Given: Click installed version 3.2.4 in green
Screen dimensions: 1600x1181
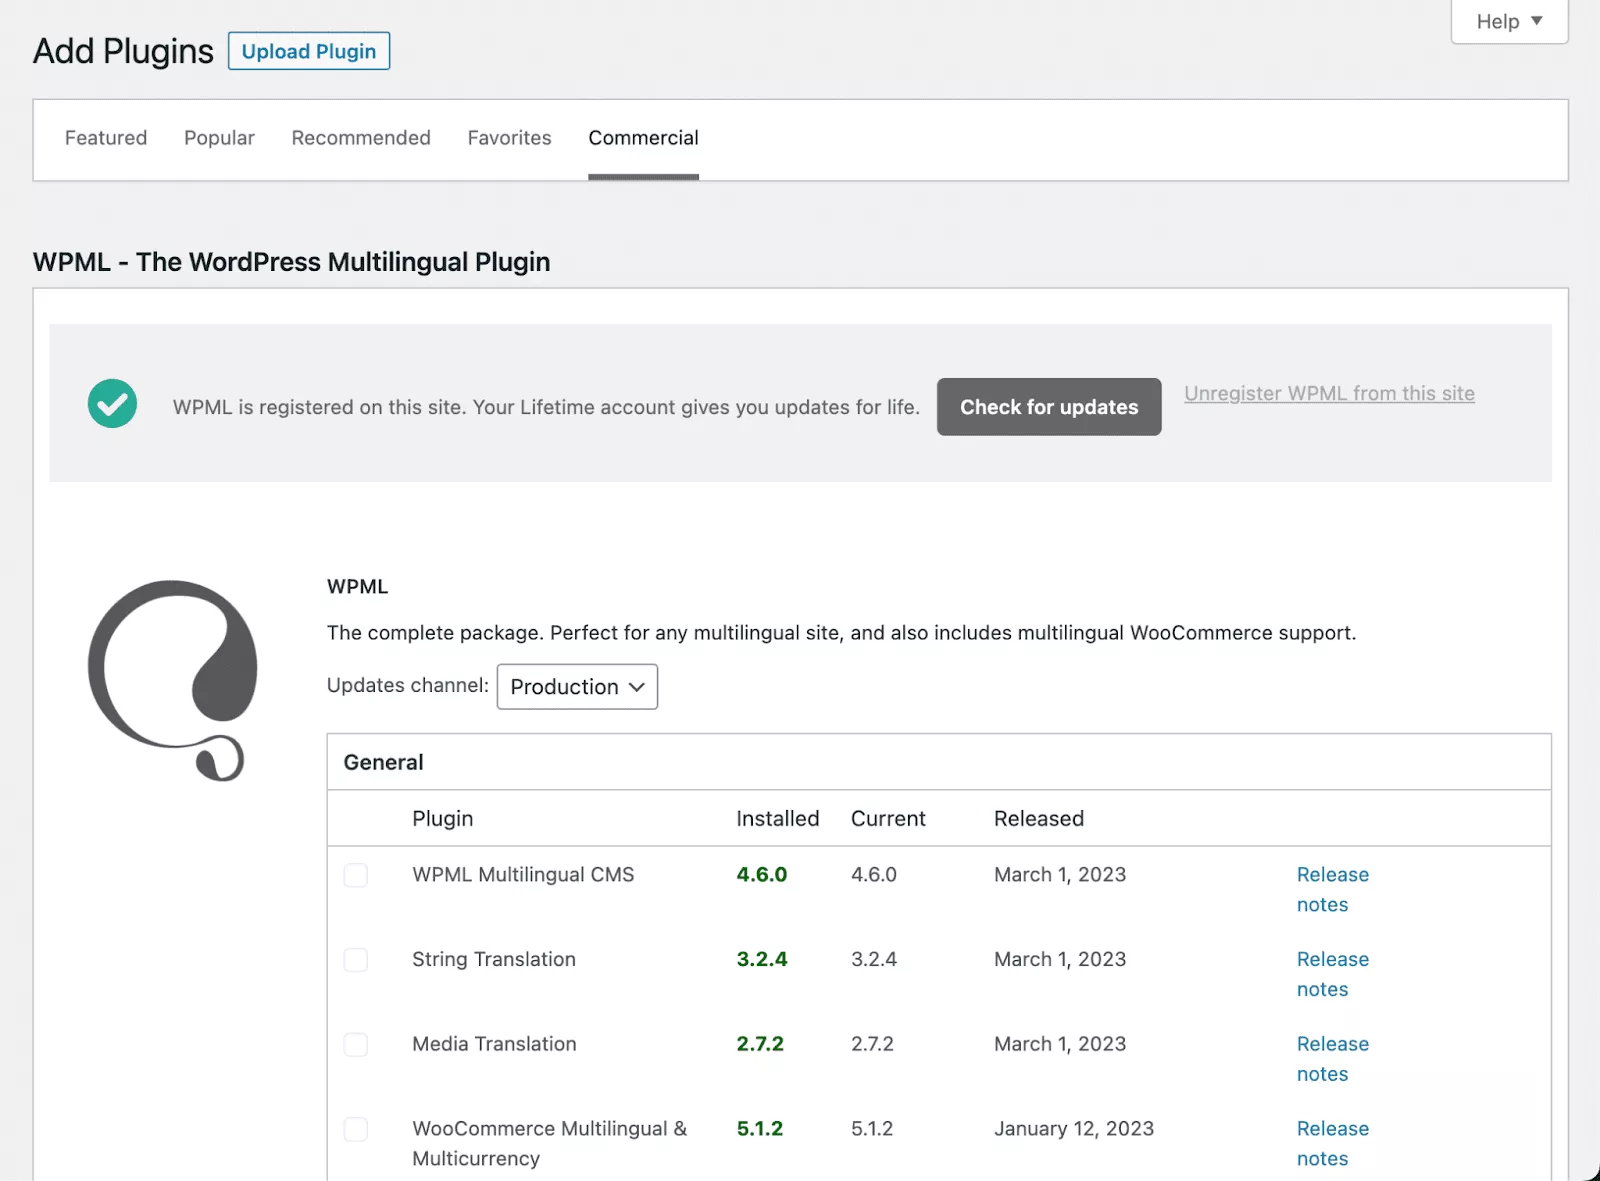Looking at the screenshot, I should [761, 960].
